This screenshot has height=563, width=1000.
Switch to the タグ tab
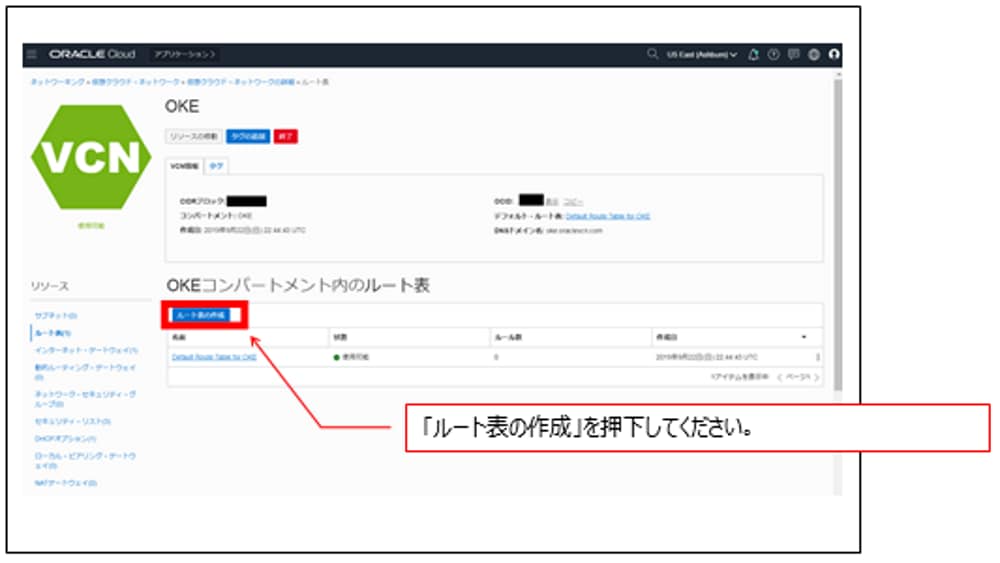(x=216, y=166)
